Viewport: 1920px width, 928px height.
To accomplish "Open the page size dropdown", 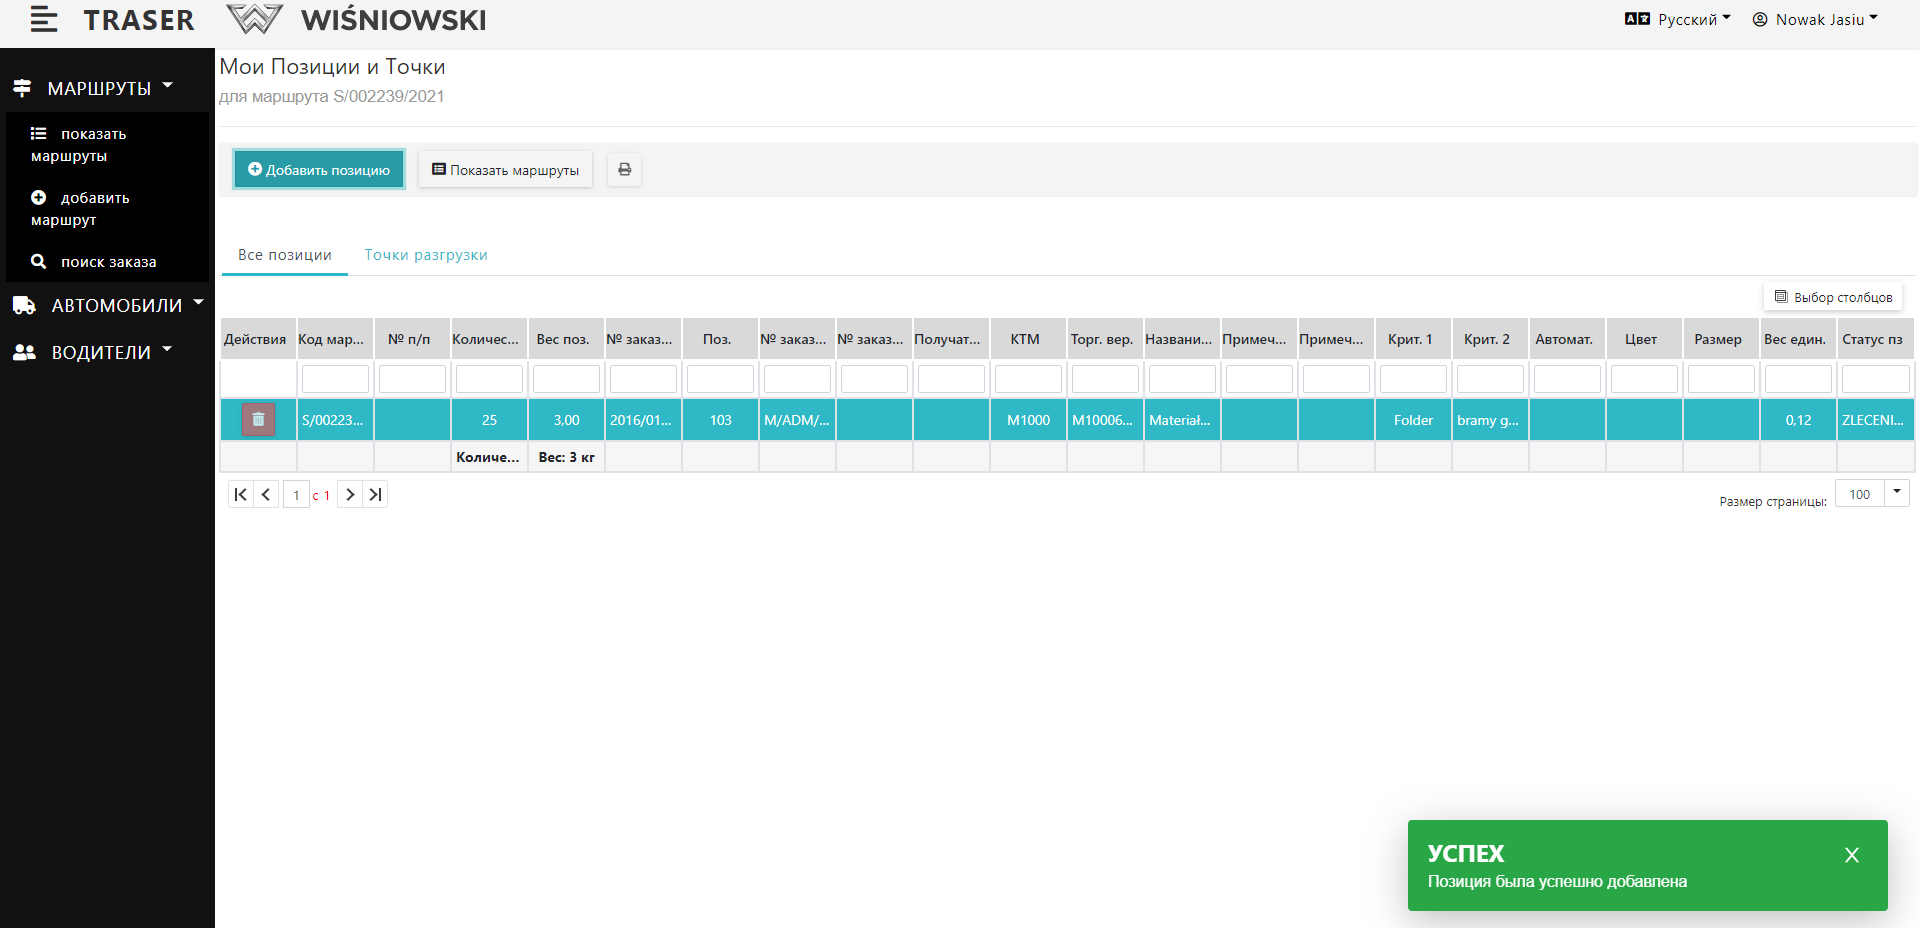I will [x=1896, y=493].
